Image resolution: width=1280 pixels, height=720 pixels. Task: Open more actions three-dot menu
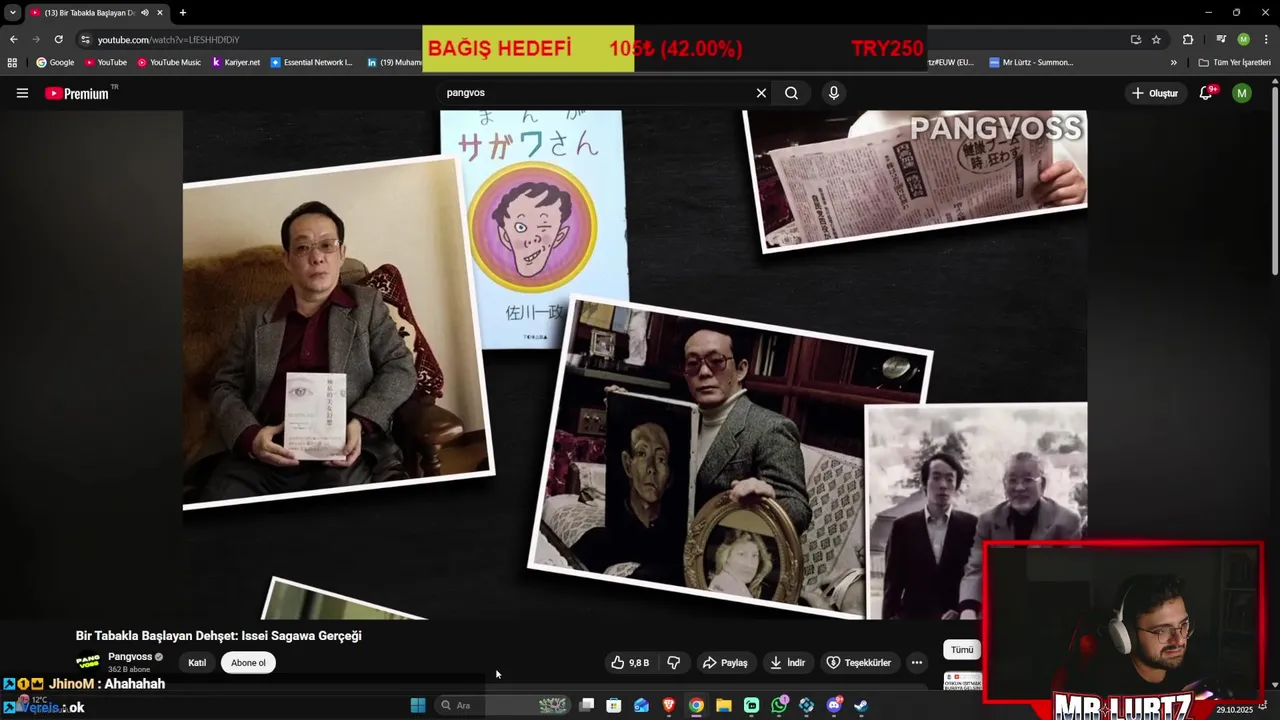coord(916,663)
